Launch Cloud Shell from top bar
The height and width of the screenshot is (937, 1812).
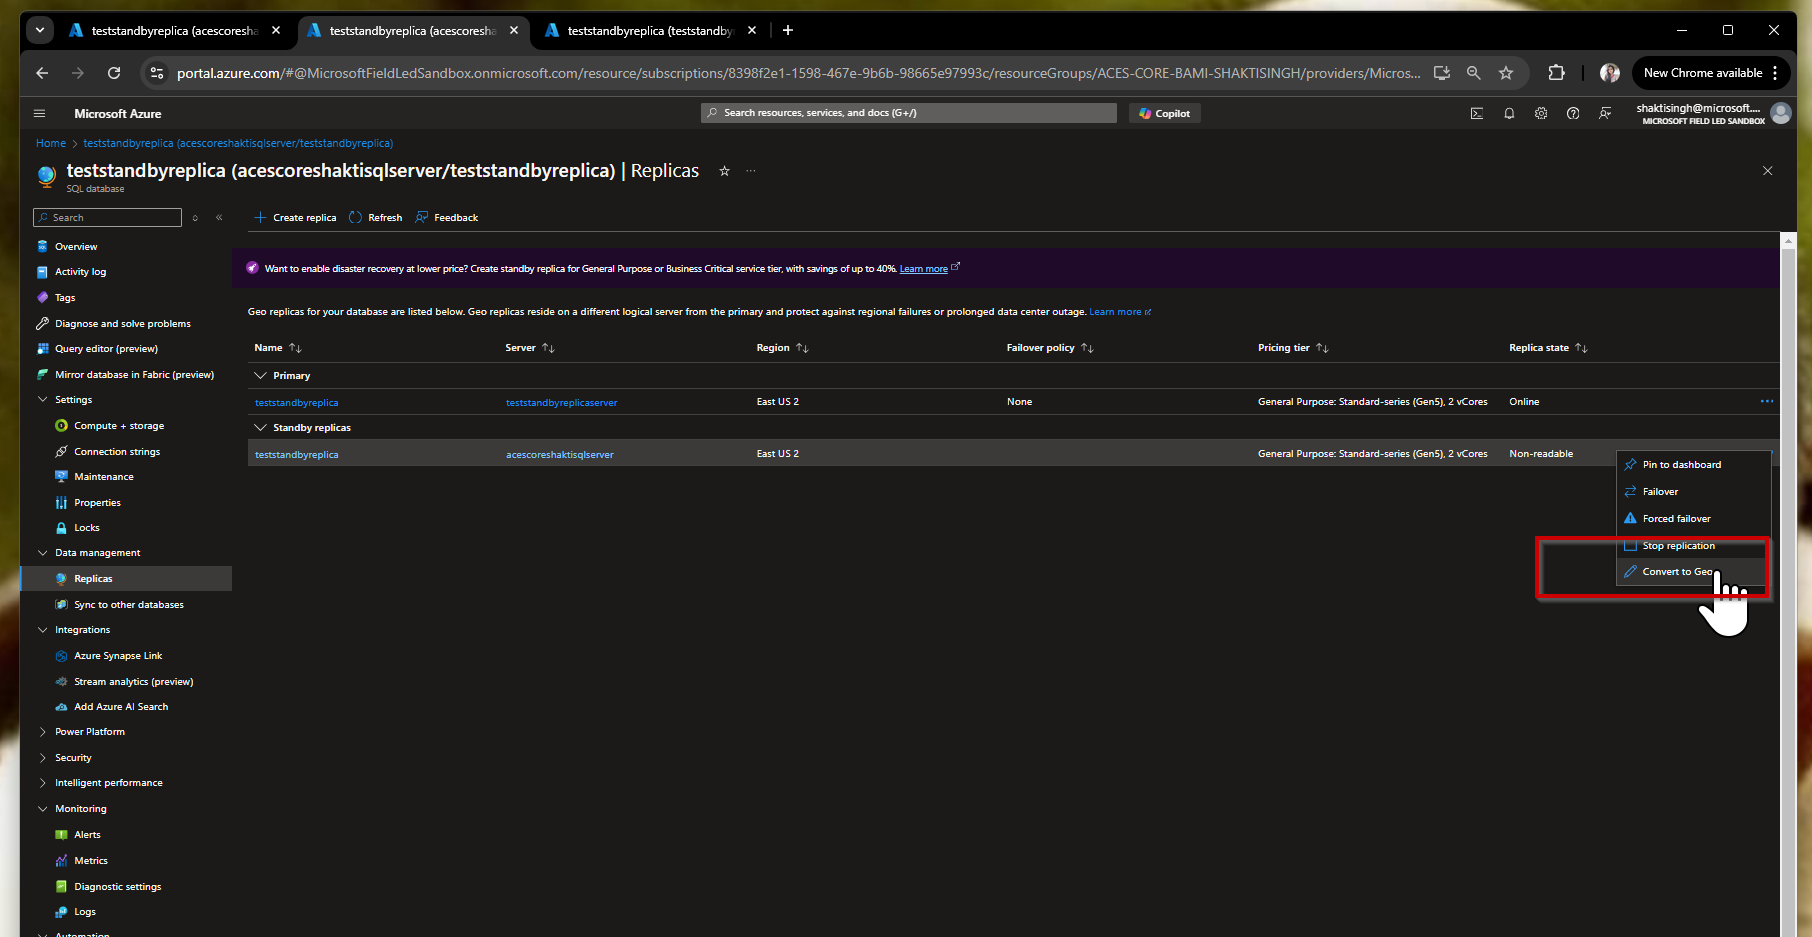click(1477, 113)
